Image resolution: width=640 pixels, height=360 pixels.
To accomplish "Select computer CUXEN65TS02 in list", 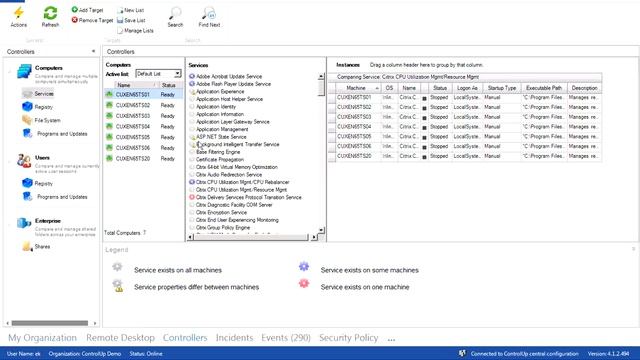I will point(143,105).
